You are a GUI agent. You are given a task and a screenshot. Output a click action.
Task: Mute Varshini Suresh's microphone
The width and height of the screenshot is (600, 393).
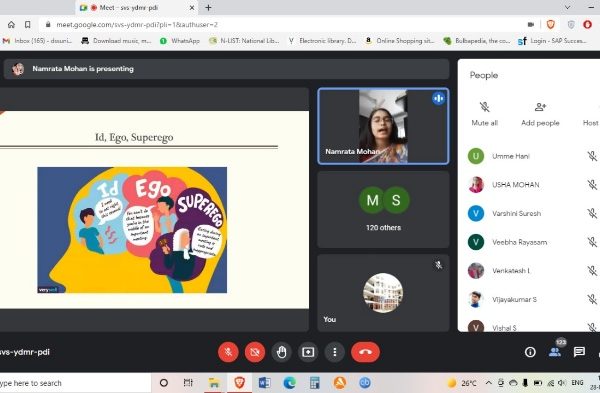592,214
